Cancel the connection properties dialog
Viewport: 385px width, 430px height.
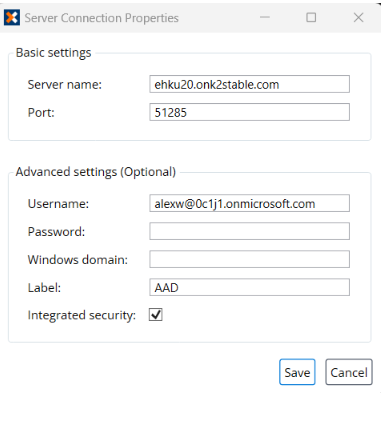[x=349, y=372]
